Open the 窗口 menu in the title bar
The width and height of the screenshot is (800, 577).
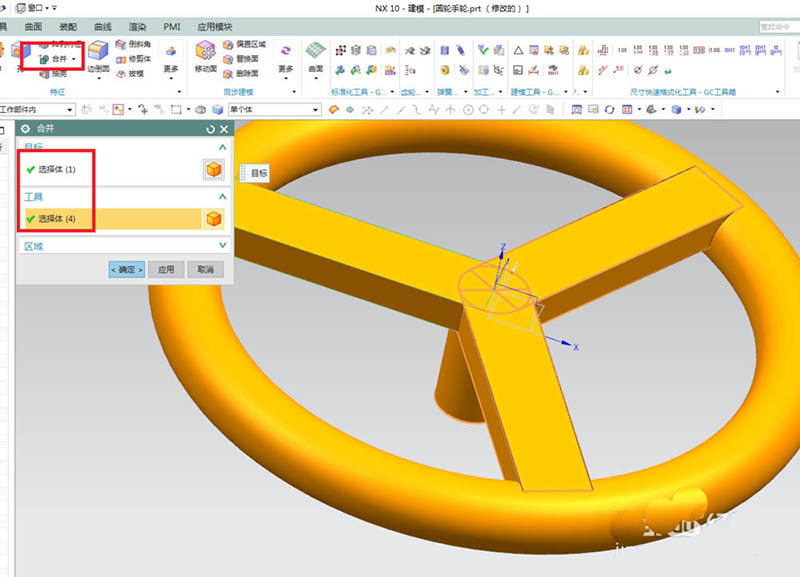pyautogui.click(x=34, y=8)
